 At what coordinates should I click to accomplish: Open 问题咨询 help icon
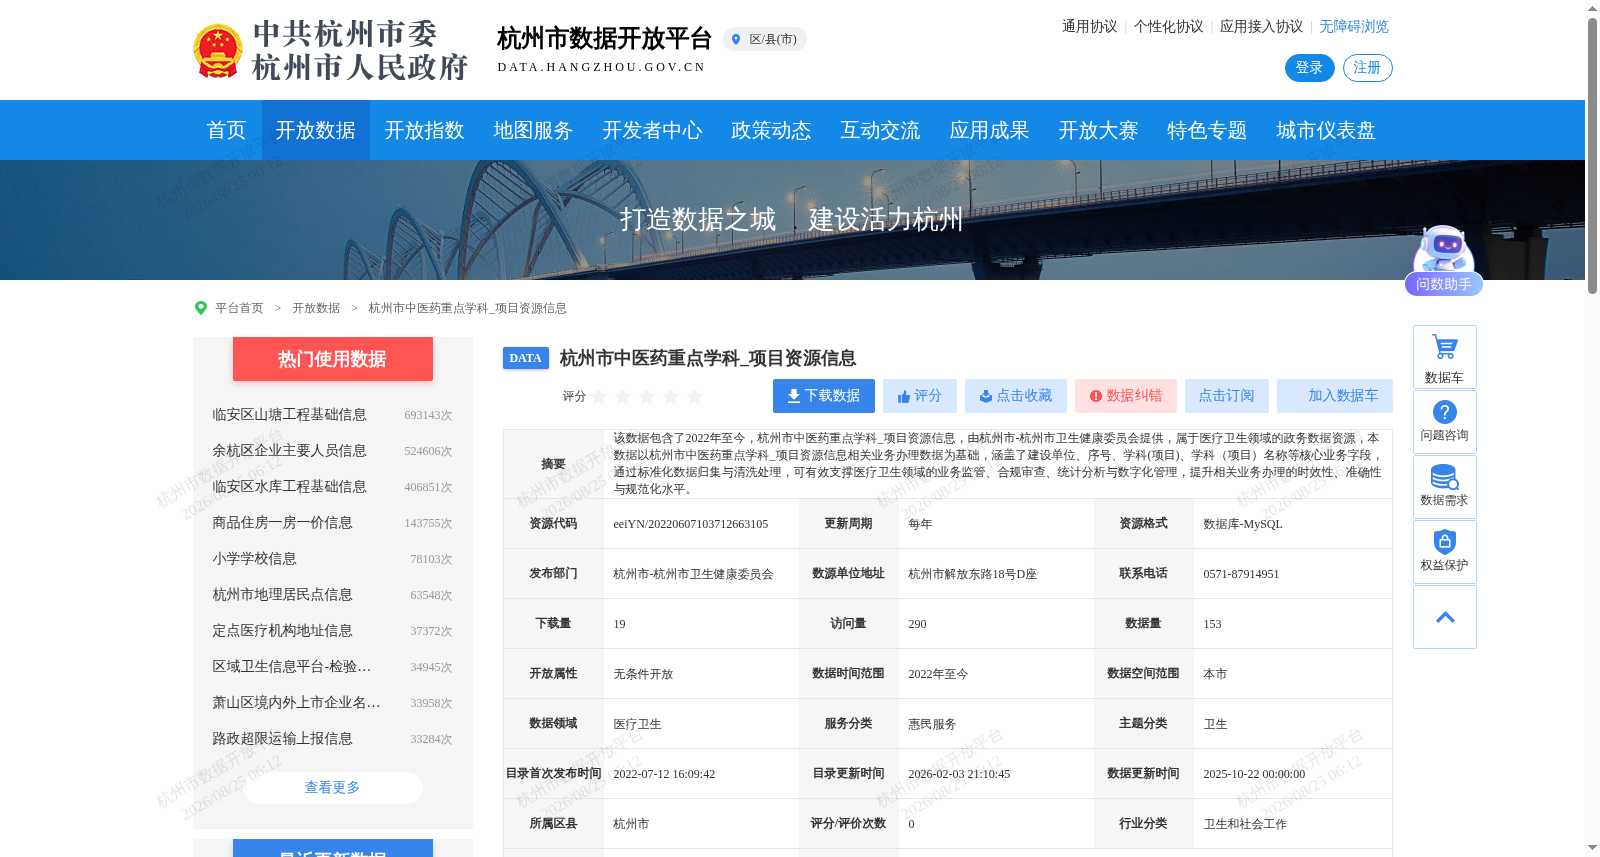click(x=1444, y=422)
